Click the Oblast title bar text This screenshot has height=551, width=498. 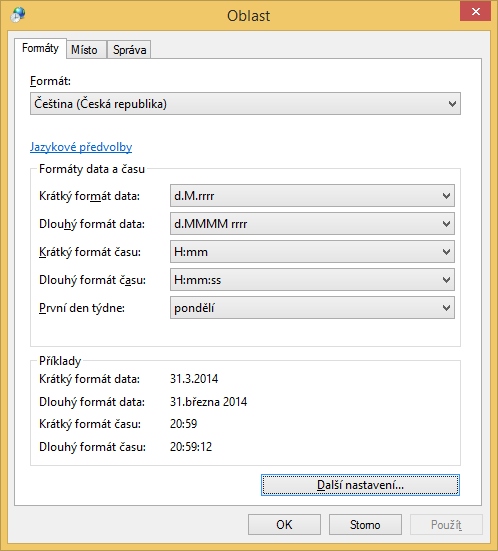click(x=248, y=16)
